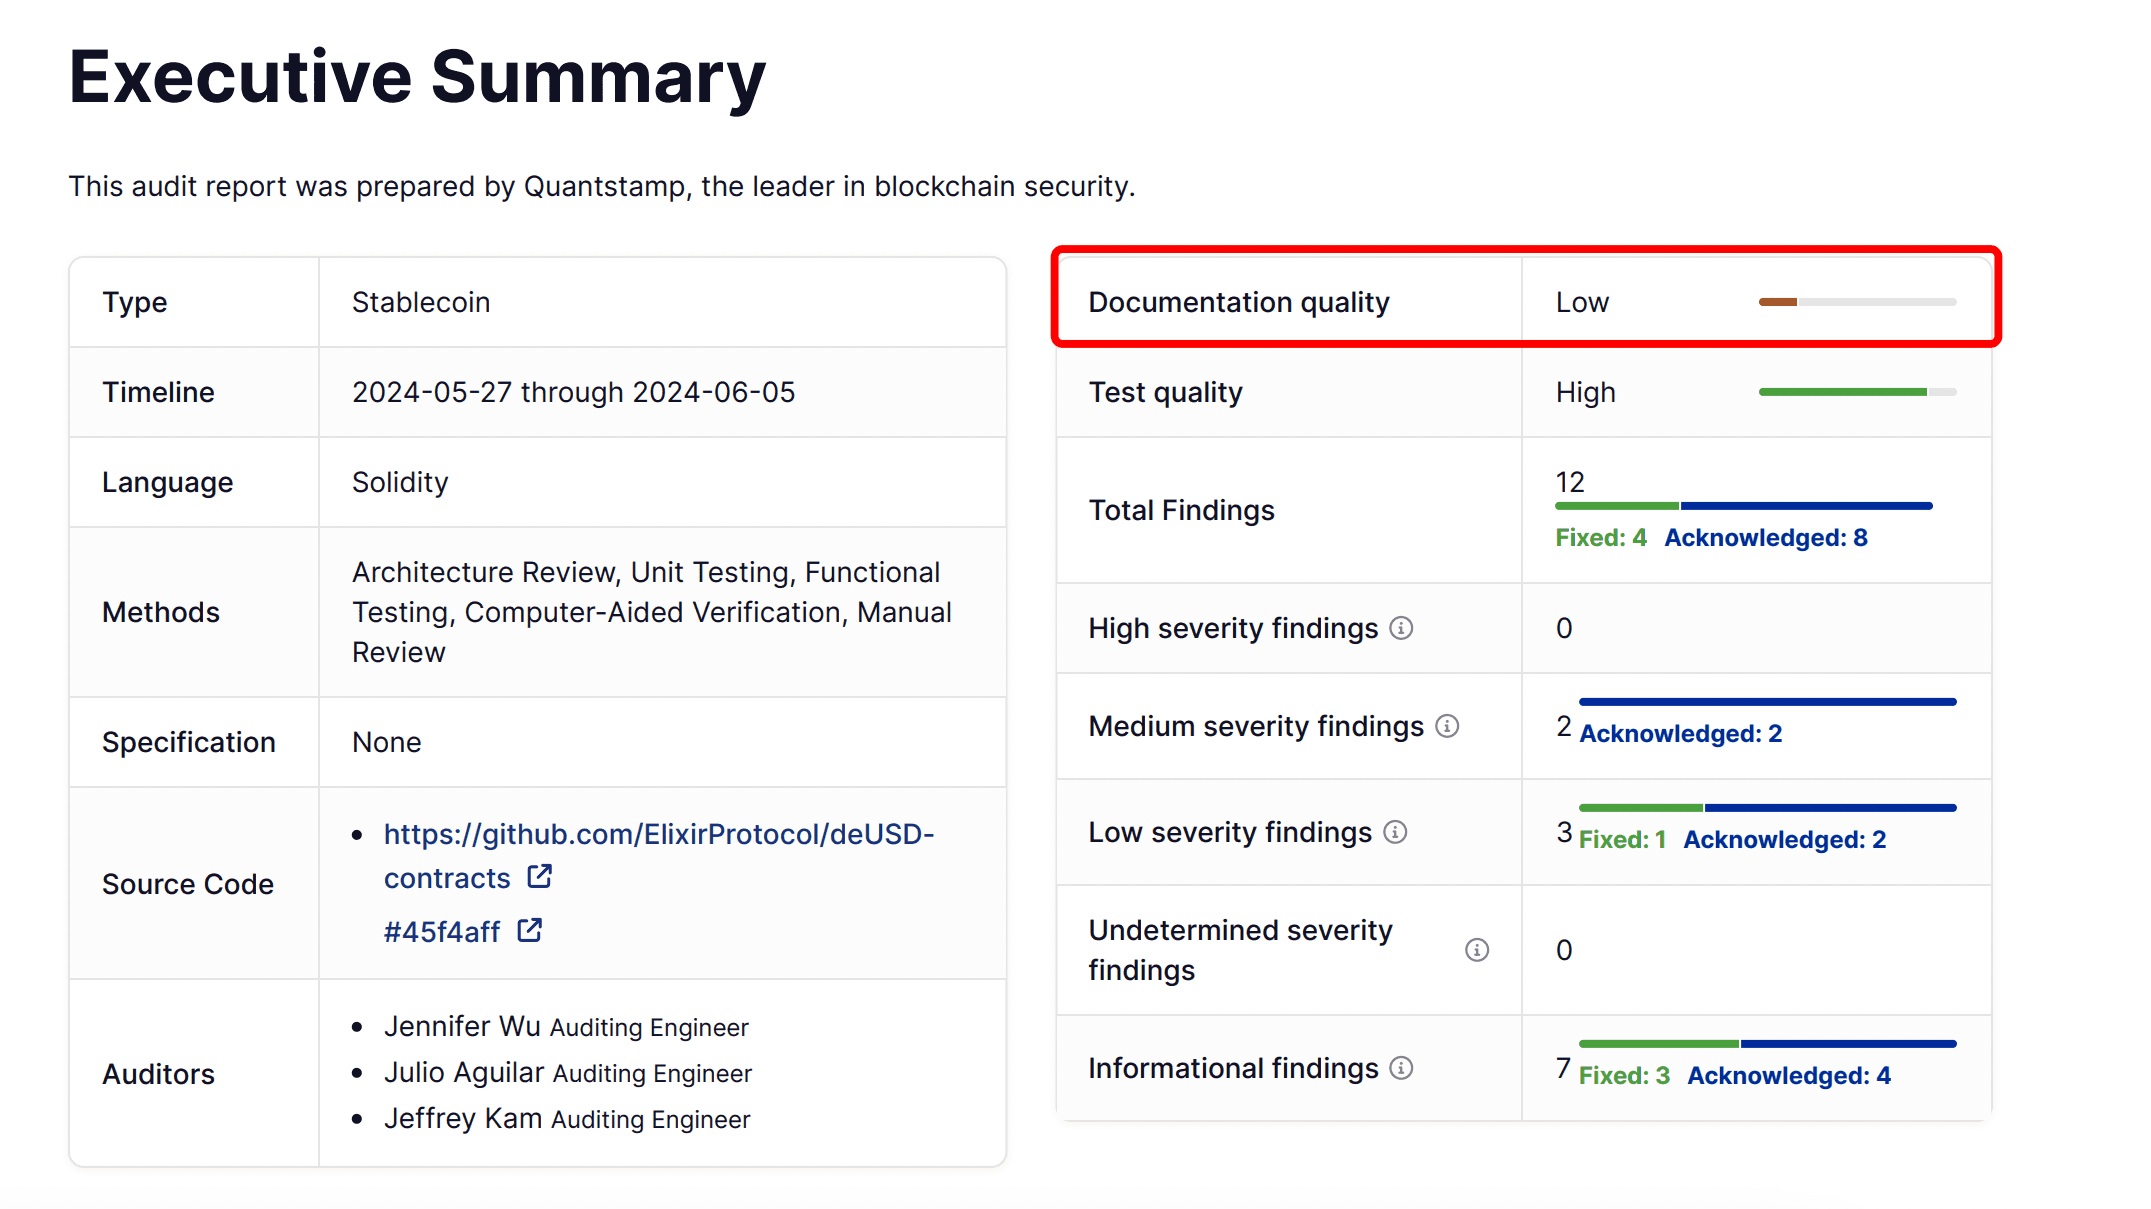
Task: Select "Fixed: 1" under Low severity
Action: click(1623, 840)
